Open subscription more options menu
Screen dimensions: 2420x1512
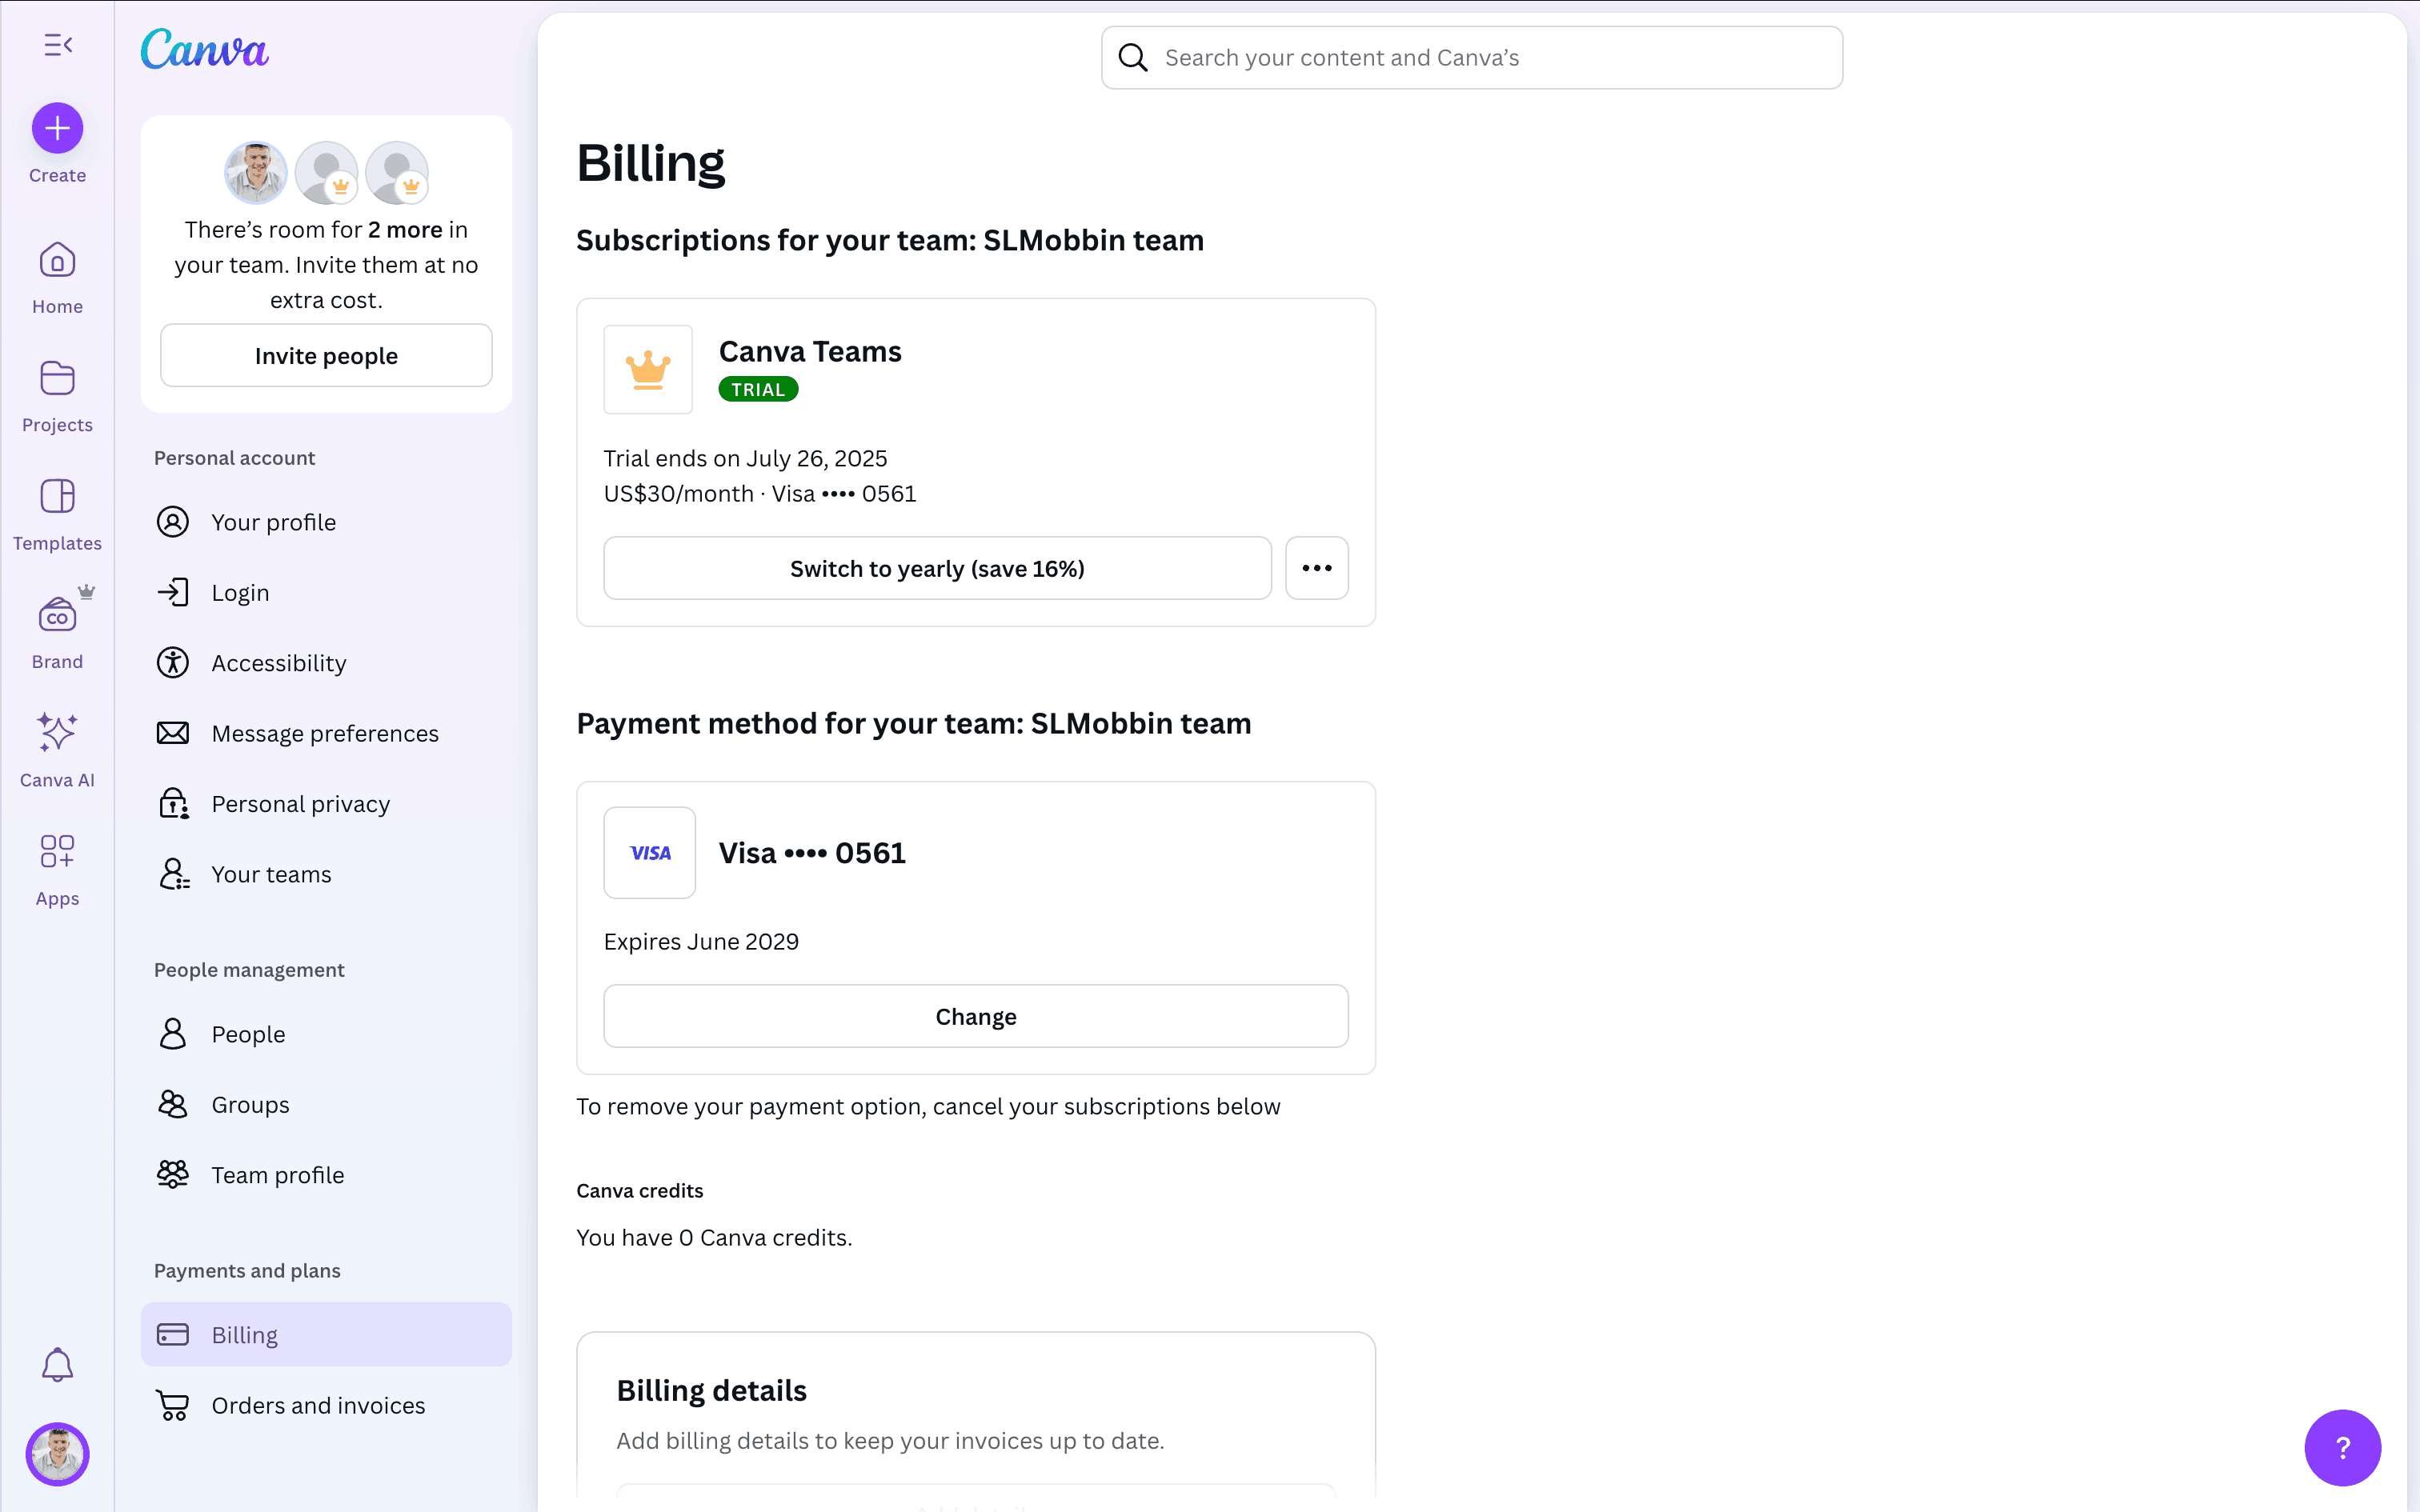click(1316, 568)
